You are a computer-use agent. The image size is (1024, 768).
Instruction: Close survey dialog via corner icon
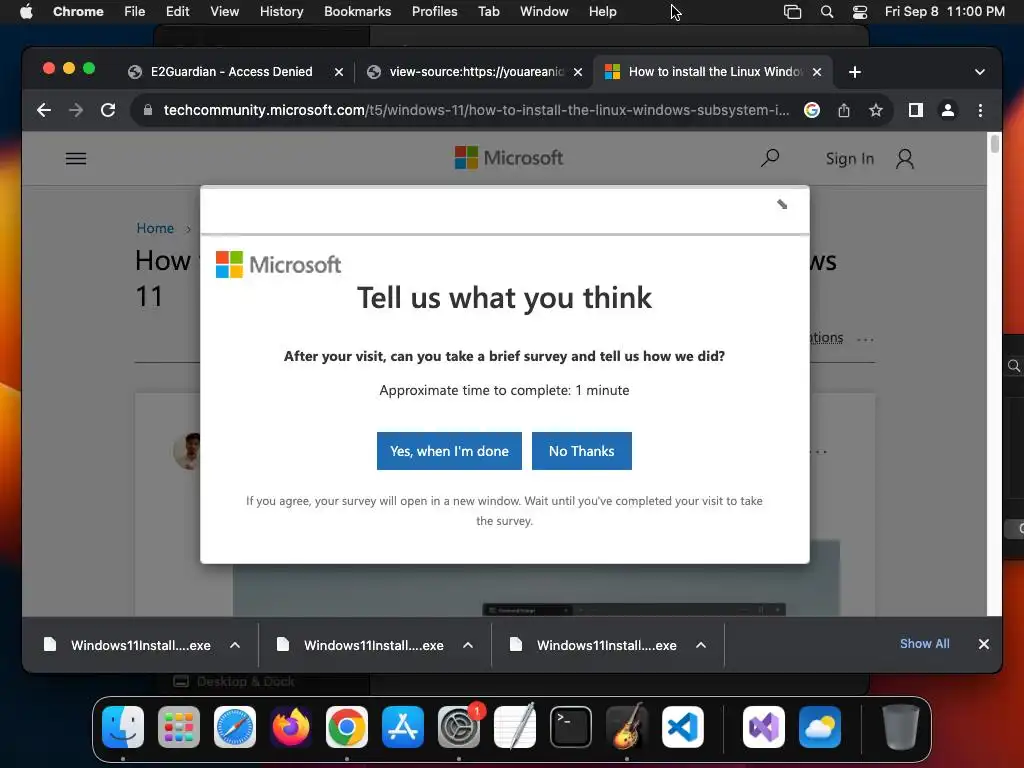click(x=782, y=204)
